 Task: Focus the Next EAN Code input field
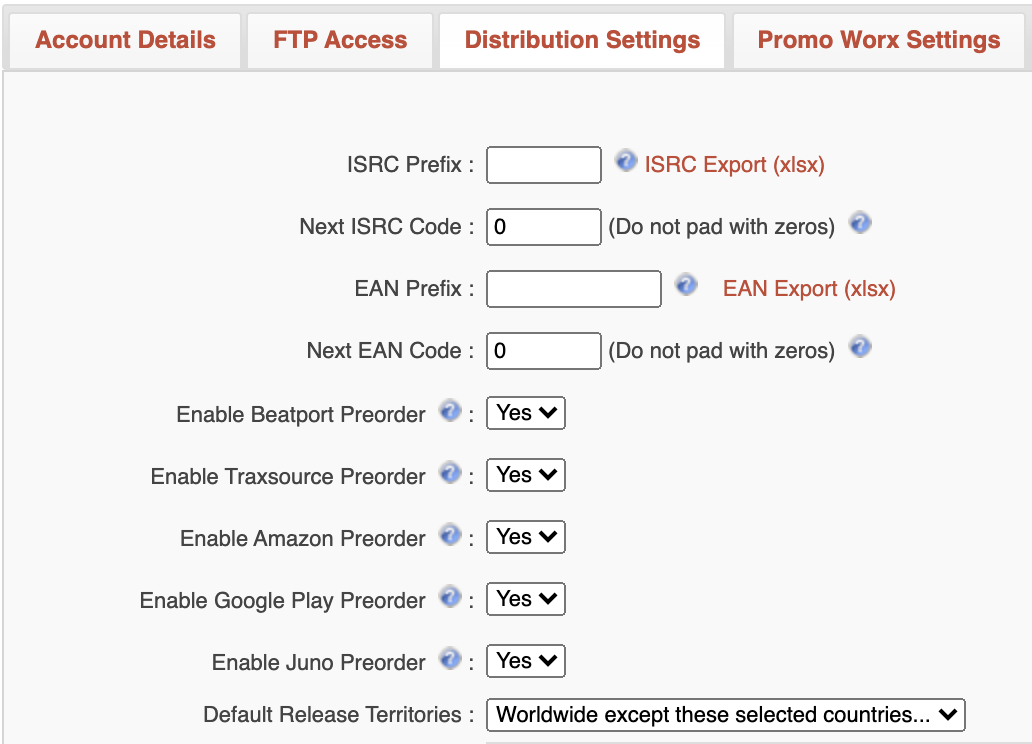544,351
